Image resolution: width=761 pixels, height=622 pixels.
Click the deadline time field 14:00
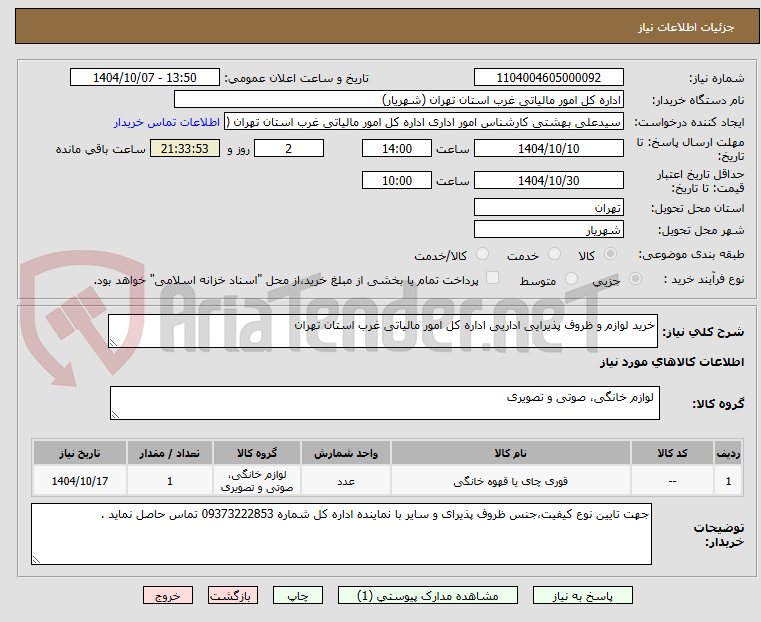pos(397,148)
